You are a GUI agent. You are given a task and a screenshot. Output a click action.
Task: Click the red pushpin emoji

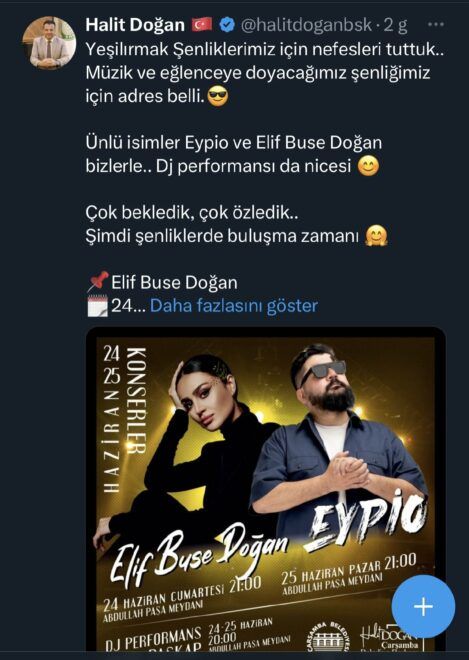coord(98,282)
